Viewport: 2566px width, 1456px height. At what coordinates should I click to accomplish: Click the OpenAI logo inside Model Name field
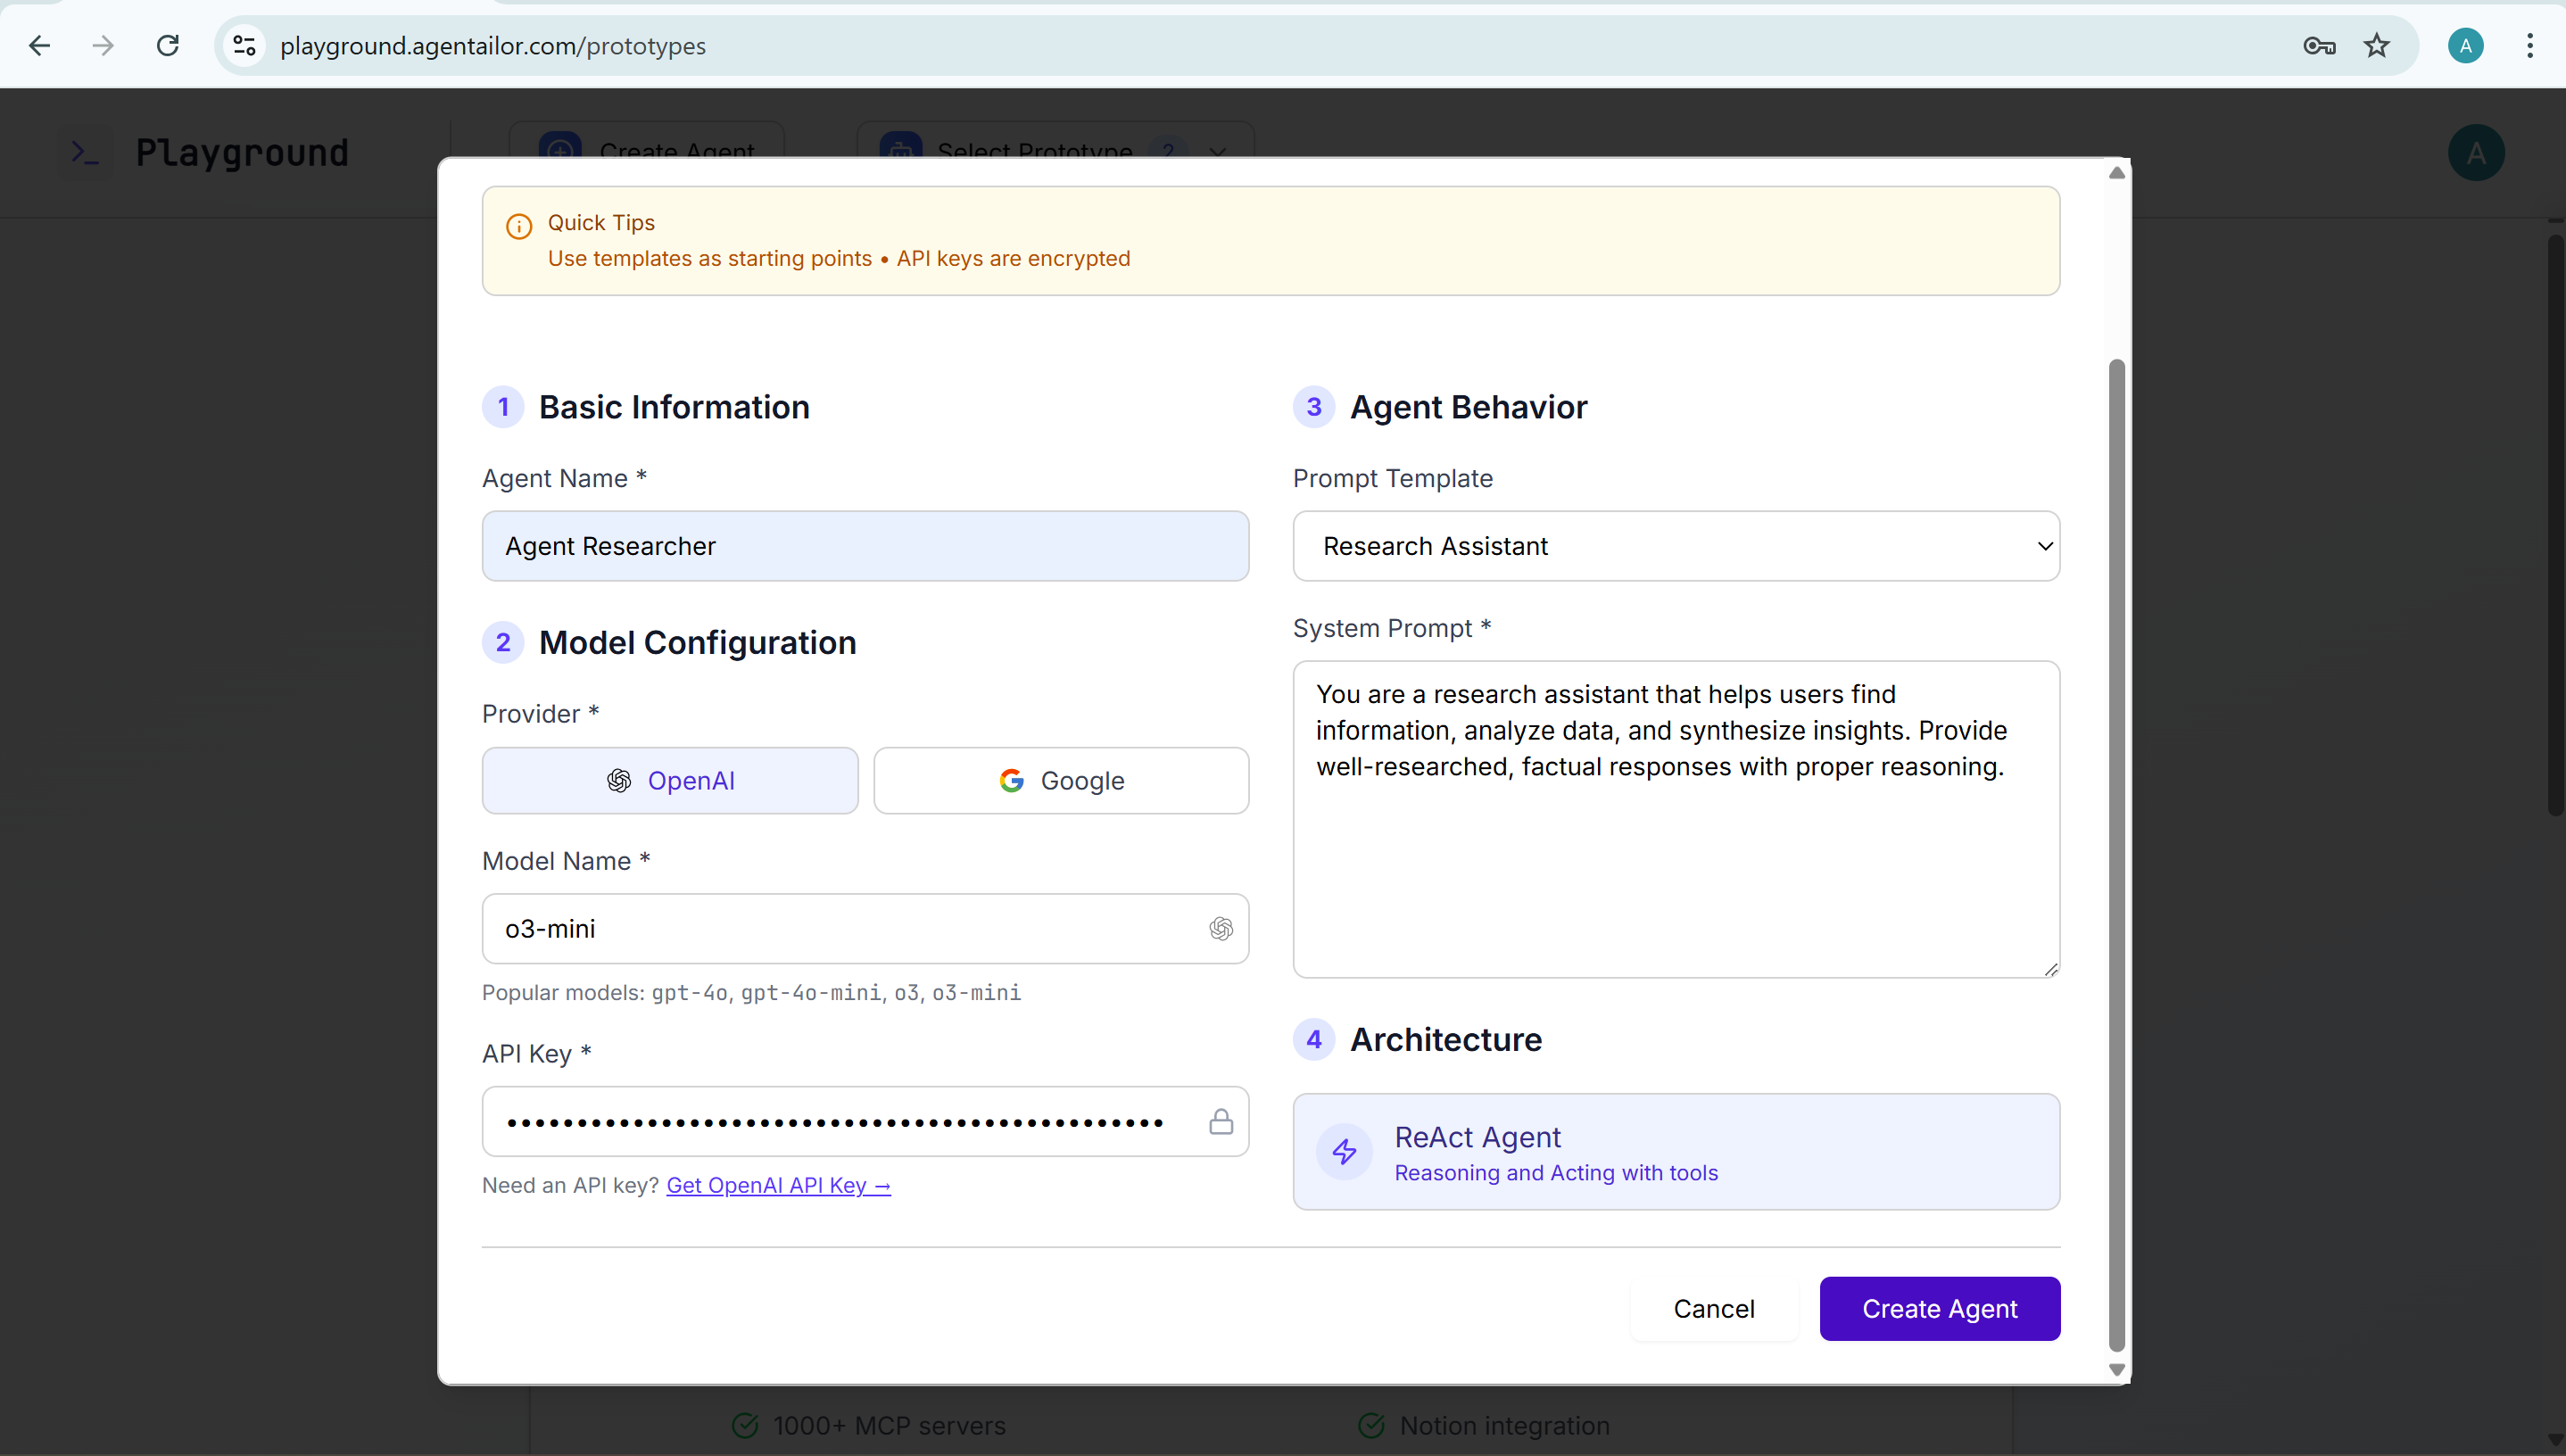[1221, 929]
